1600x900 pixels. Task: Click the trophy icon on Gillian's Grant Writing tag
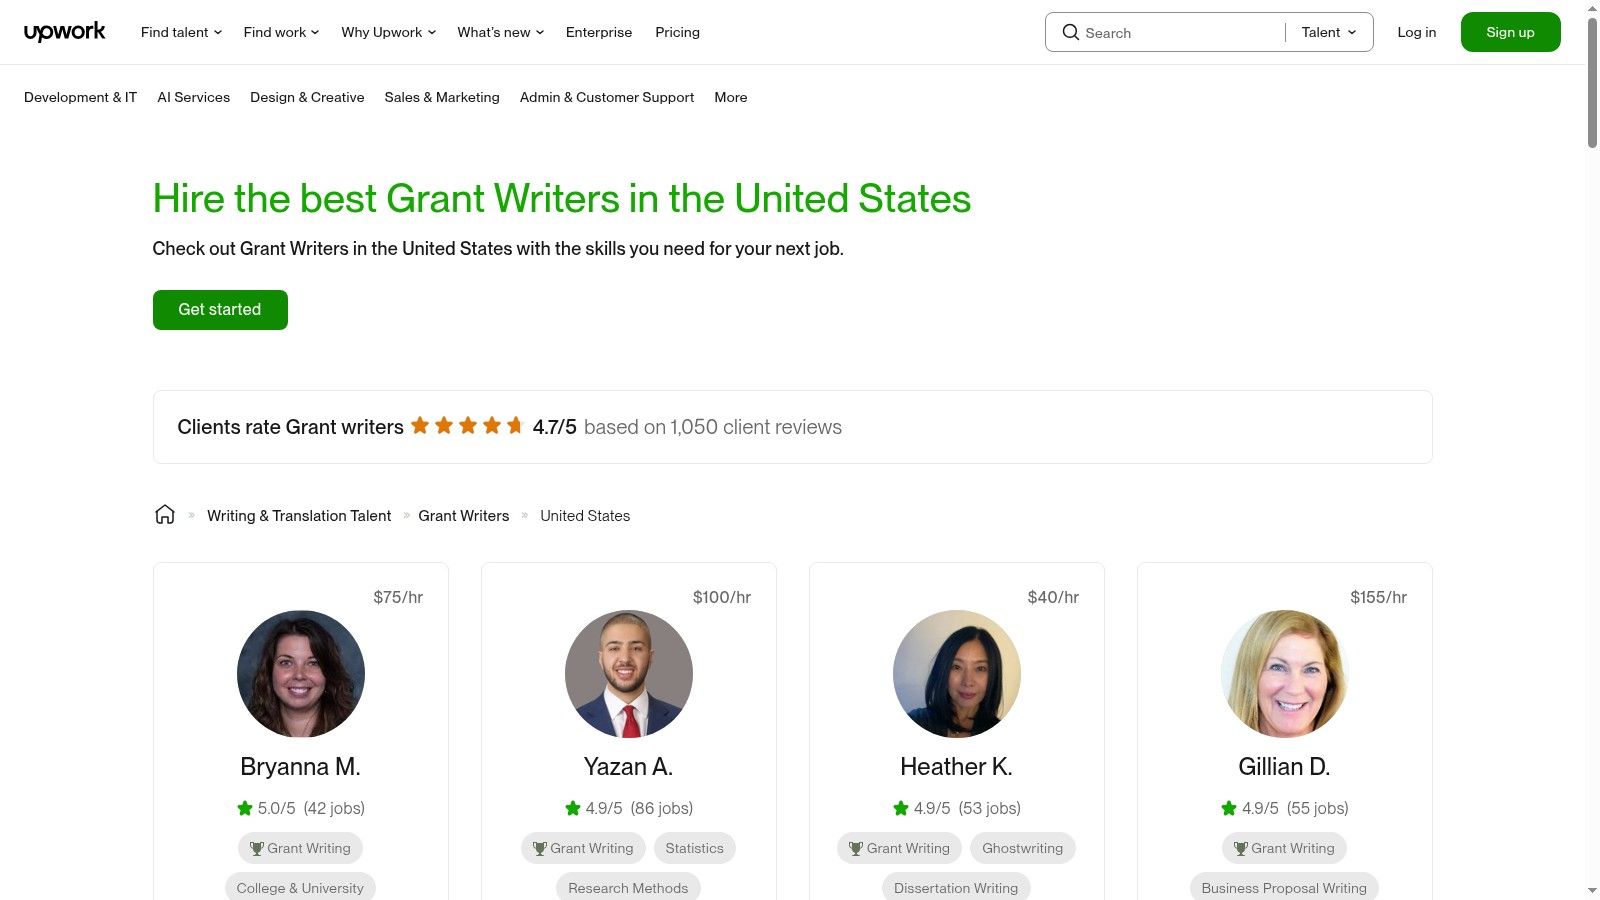coord(1241,848)
